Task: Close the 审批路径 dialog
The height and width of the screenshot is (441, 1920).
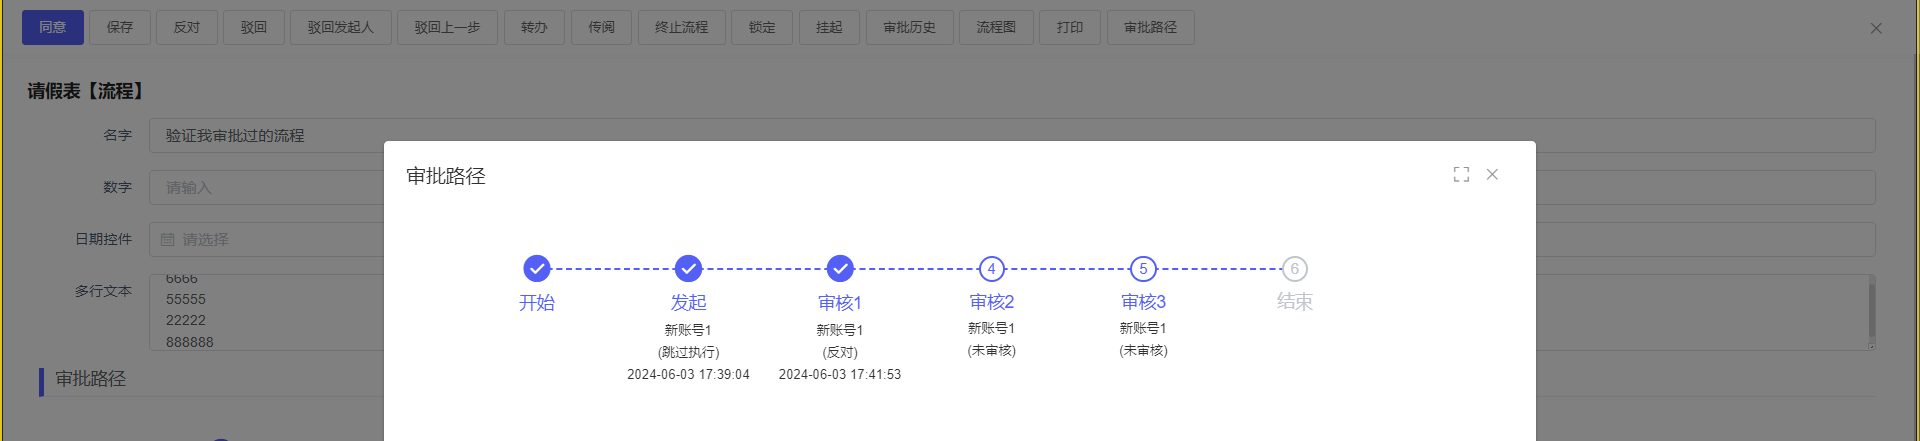Action: [1492, 175]
